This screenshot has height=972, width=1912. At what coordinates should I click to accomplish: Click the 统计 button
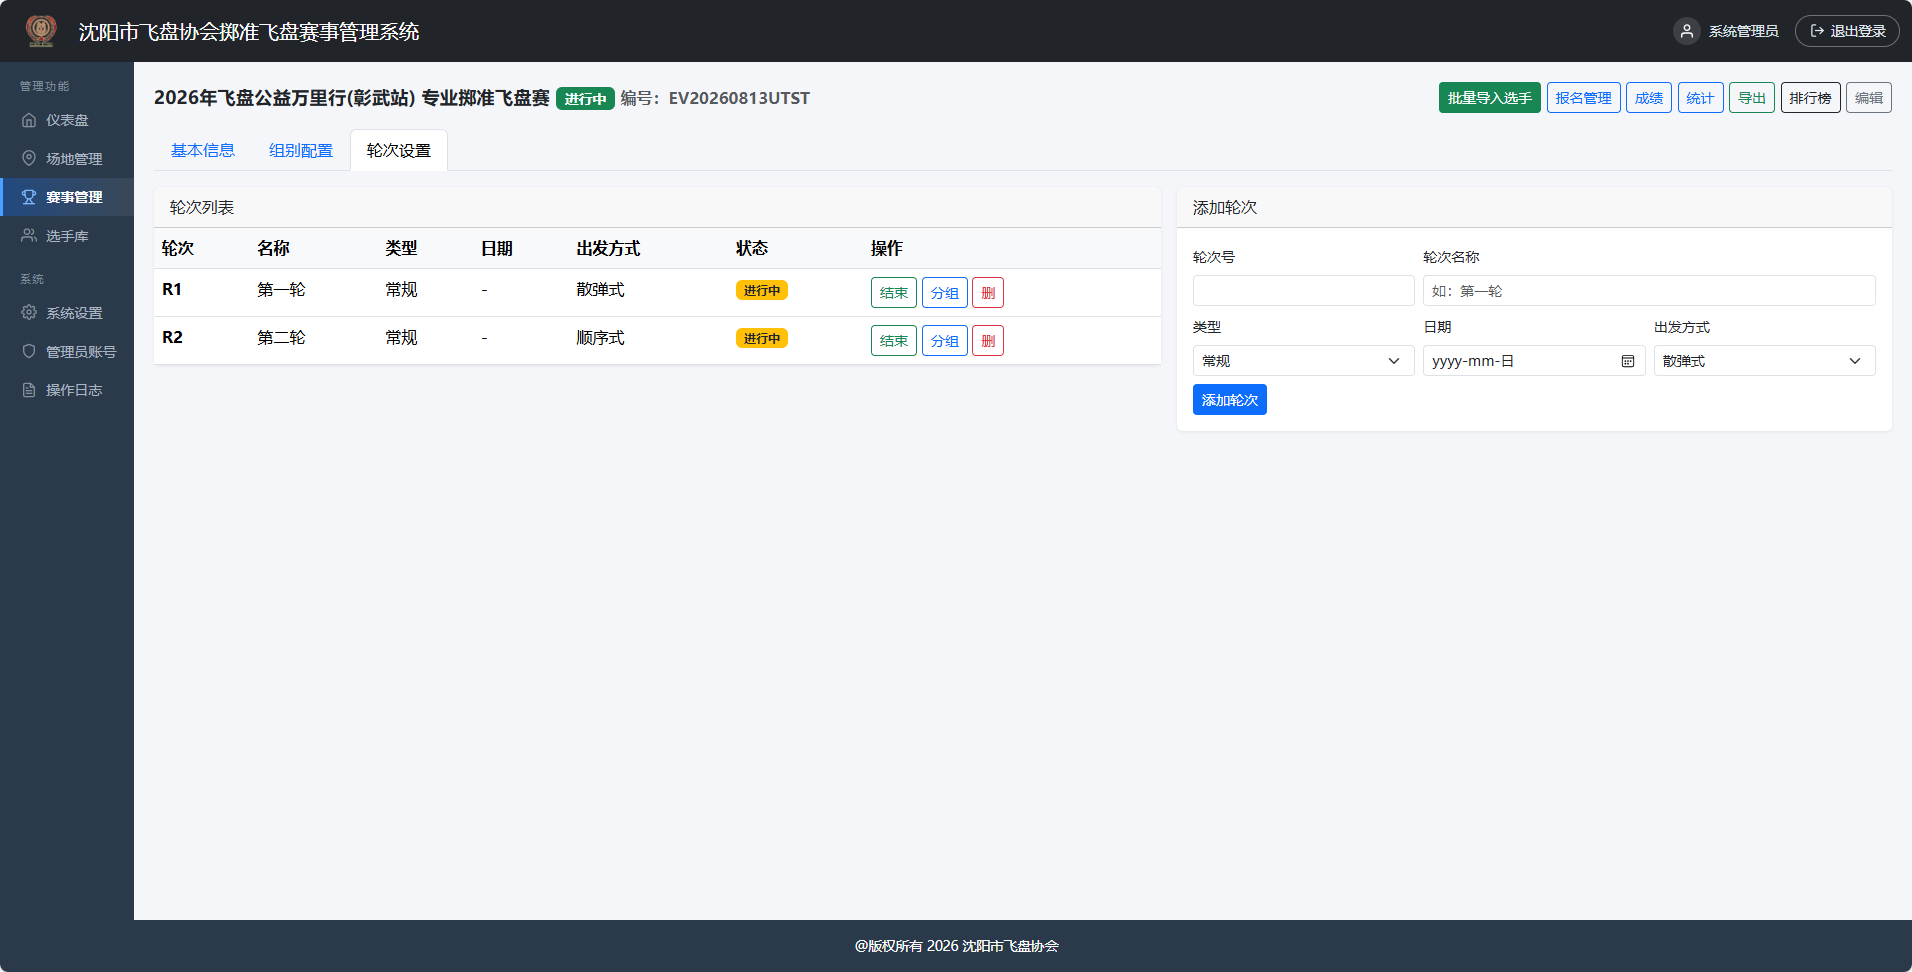click(x=1700, y=98)
